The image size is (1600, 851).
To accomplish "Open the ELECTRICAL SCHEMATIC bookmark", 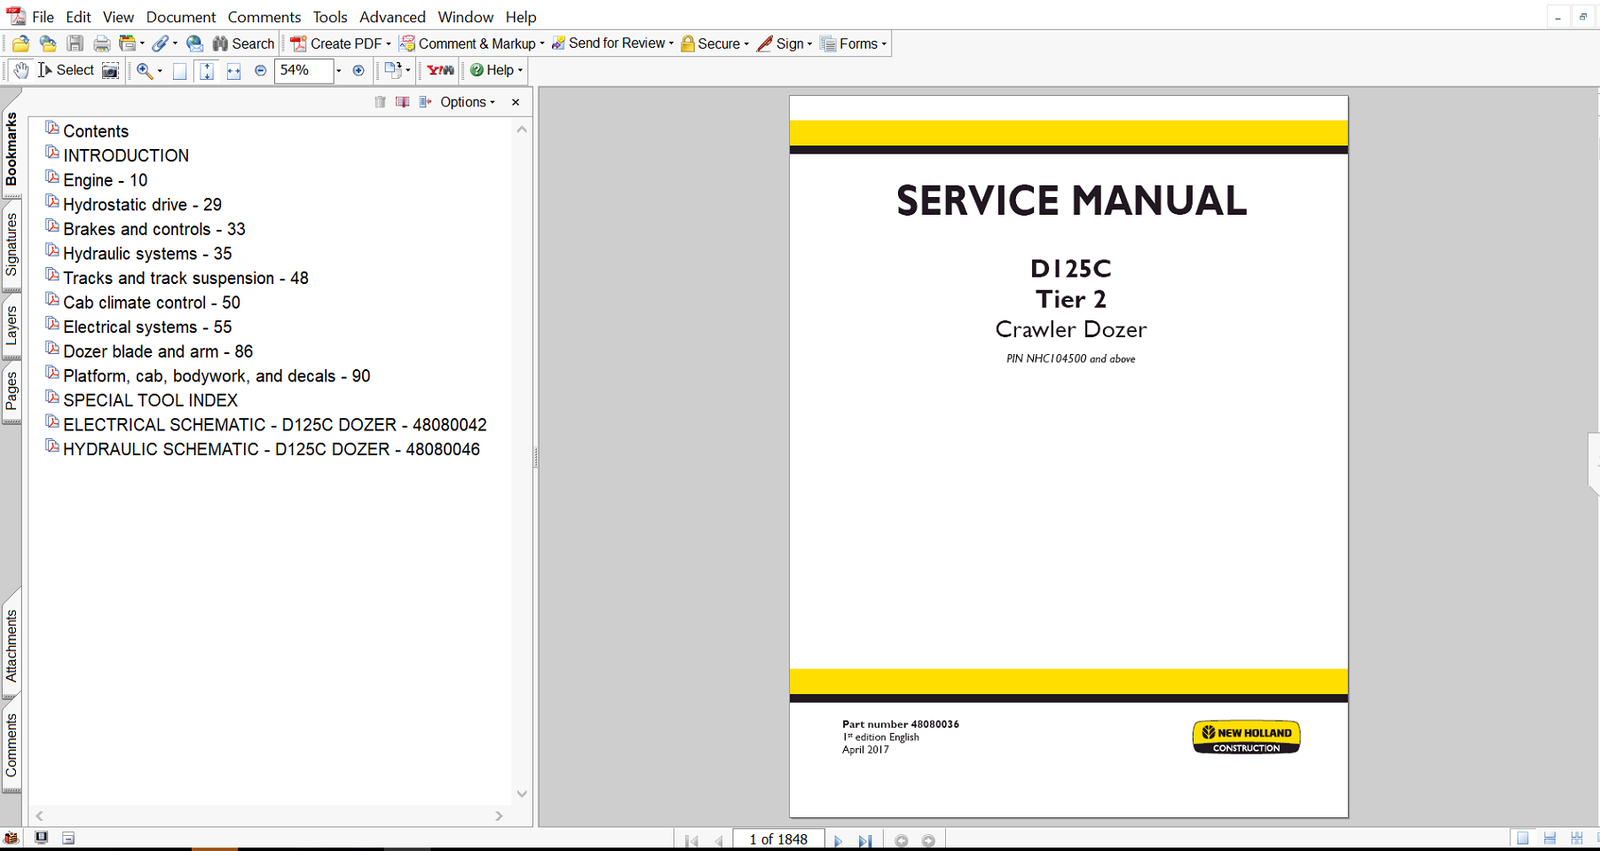I will tap(274, 425).
